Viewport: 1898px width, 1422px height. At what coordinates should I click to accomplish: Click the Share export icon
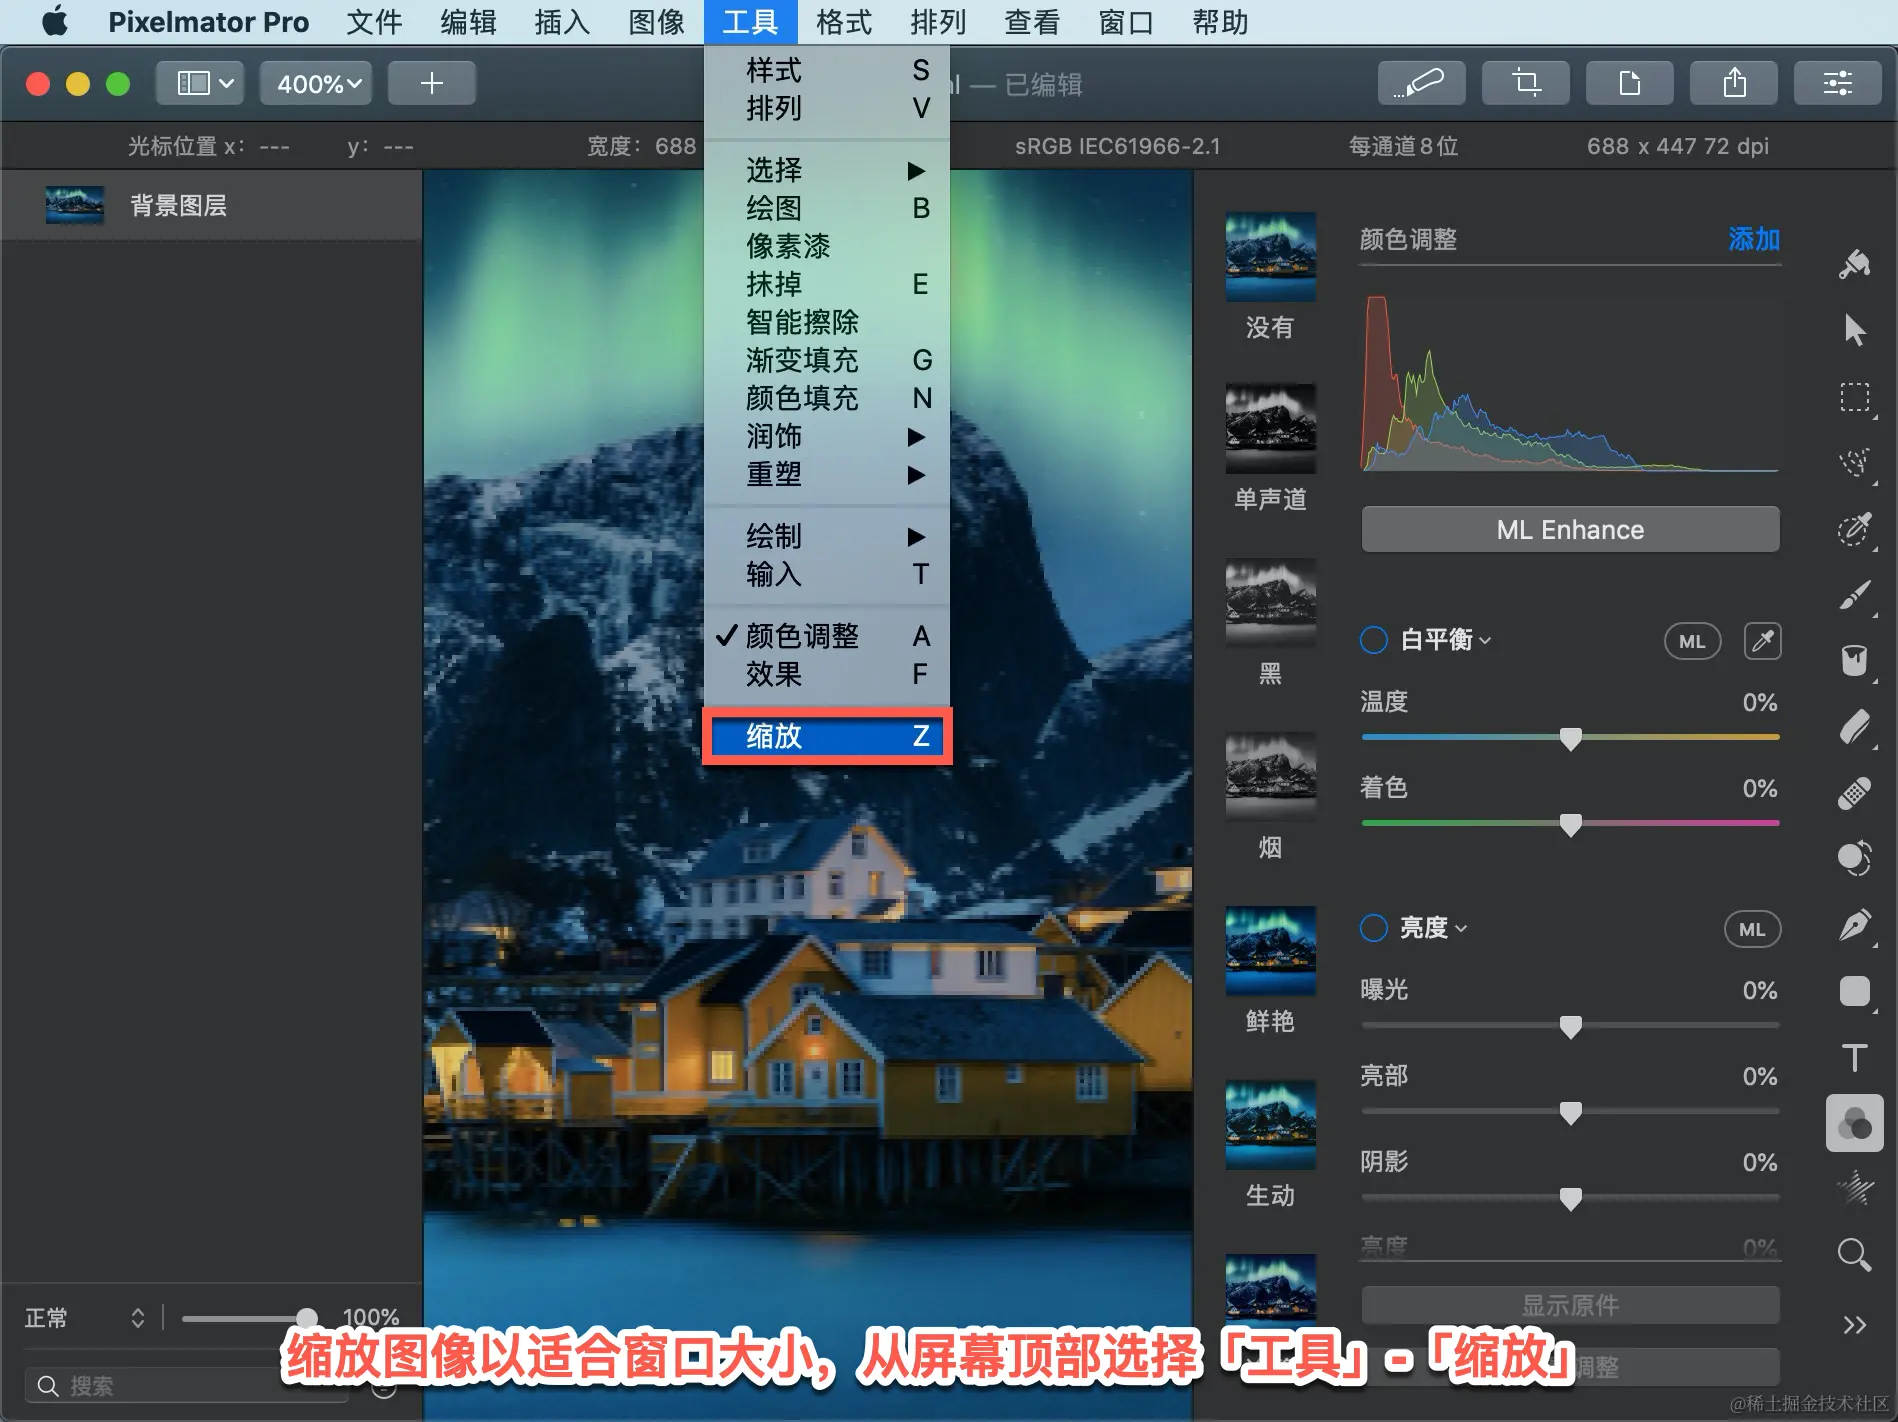pos(1734,83)
